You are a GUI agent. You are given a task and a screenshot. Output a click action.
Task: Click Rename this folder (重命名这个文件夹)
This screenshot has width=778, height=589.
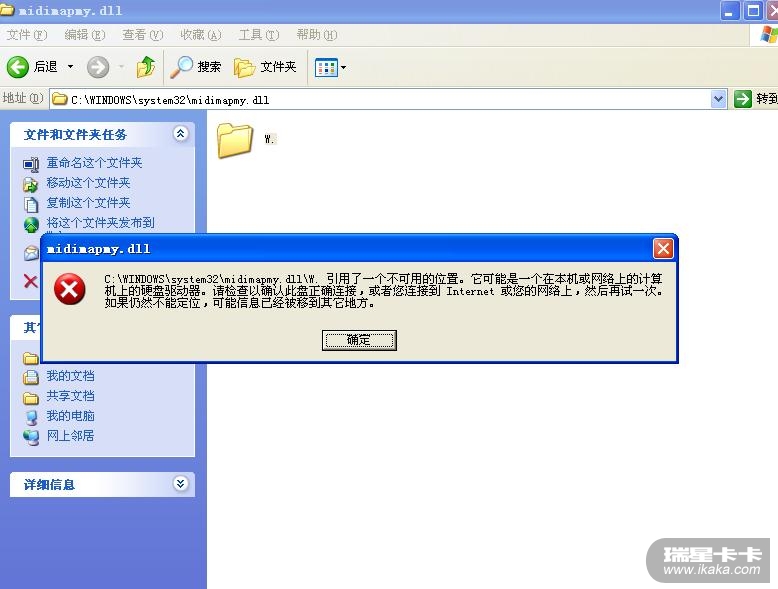pyautogui.click(x=94, y=163)
